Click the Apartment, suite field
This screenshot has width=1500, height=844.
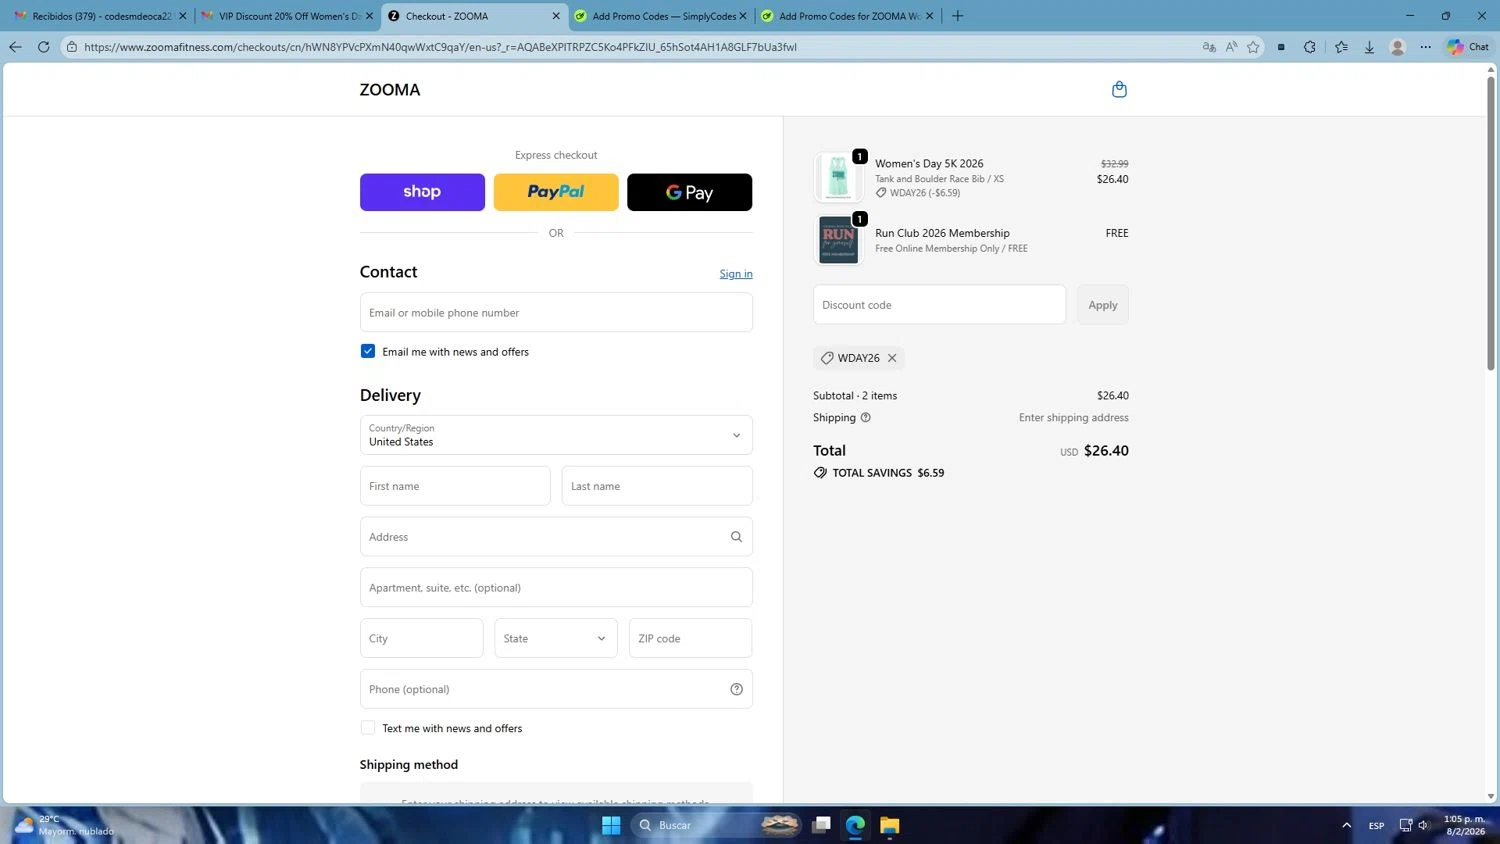coord(556,587)
